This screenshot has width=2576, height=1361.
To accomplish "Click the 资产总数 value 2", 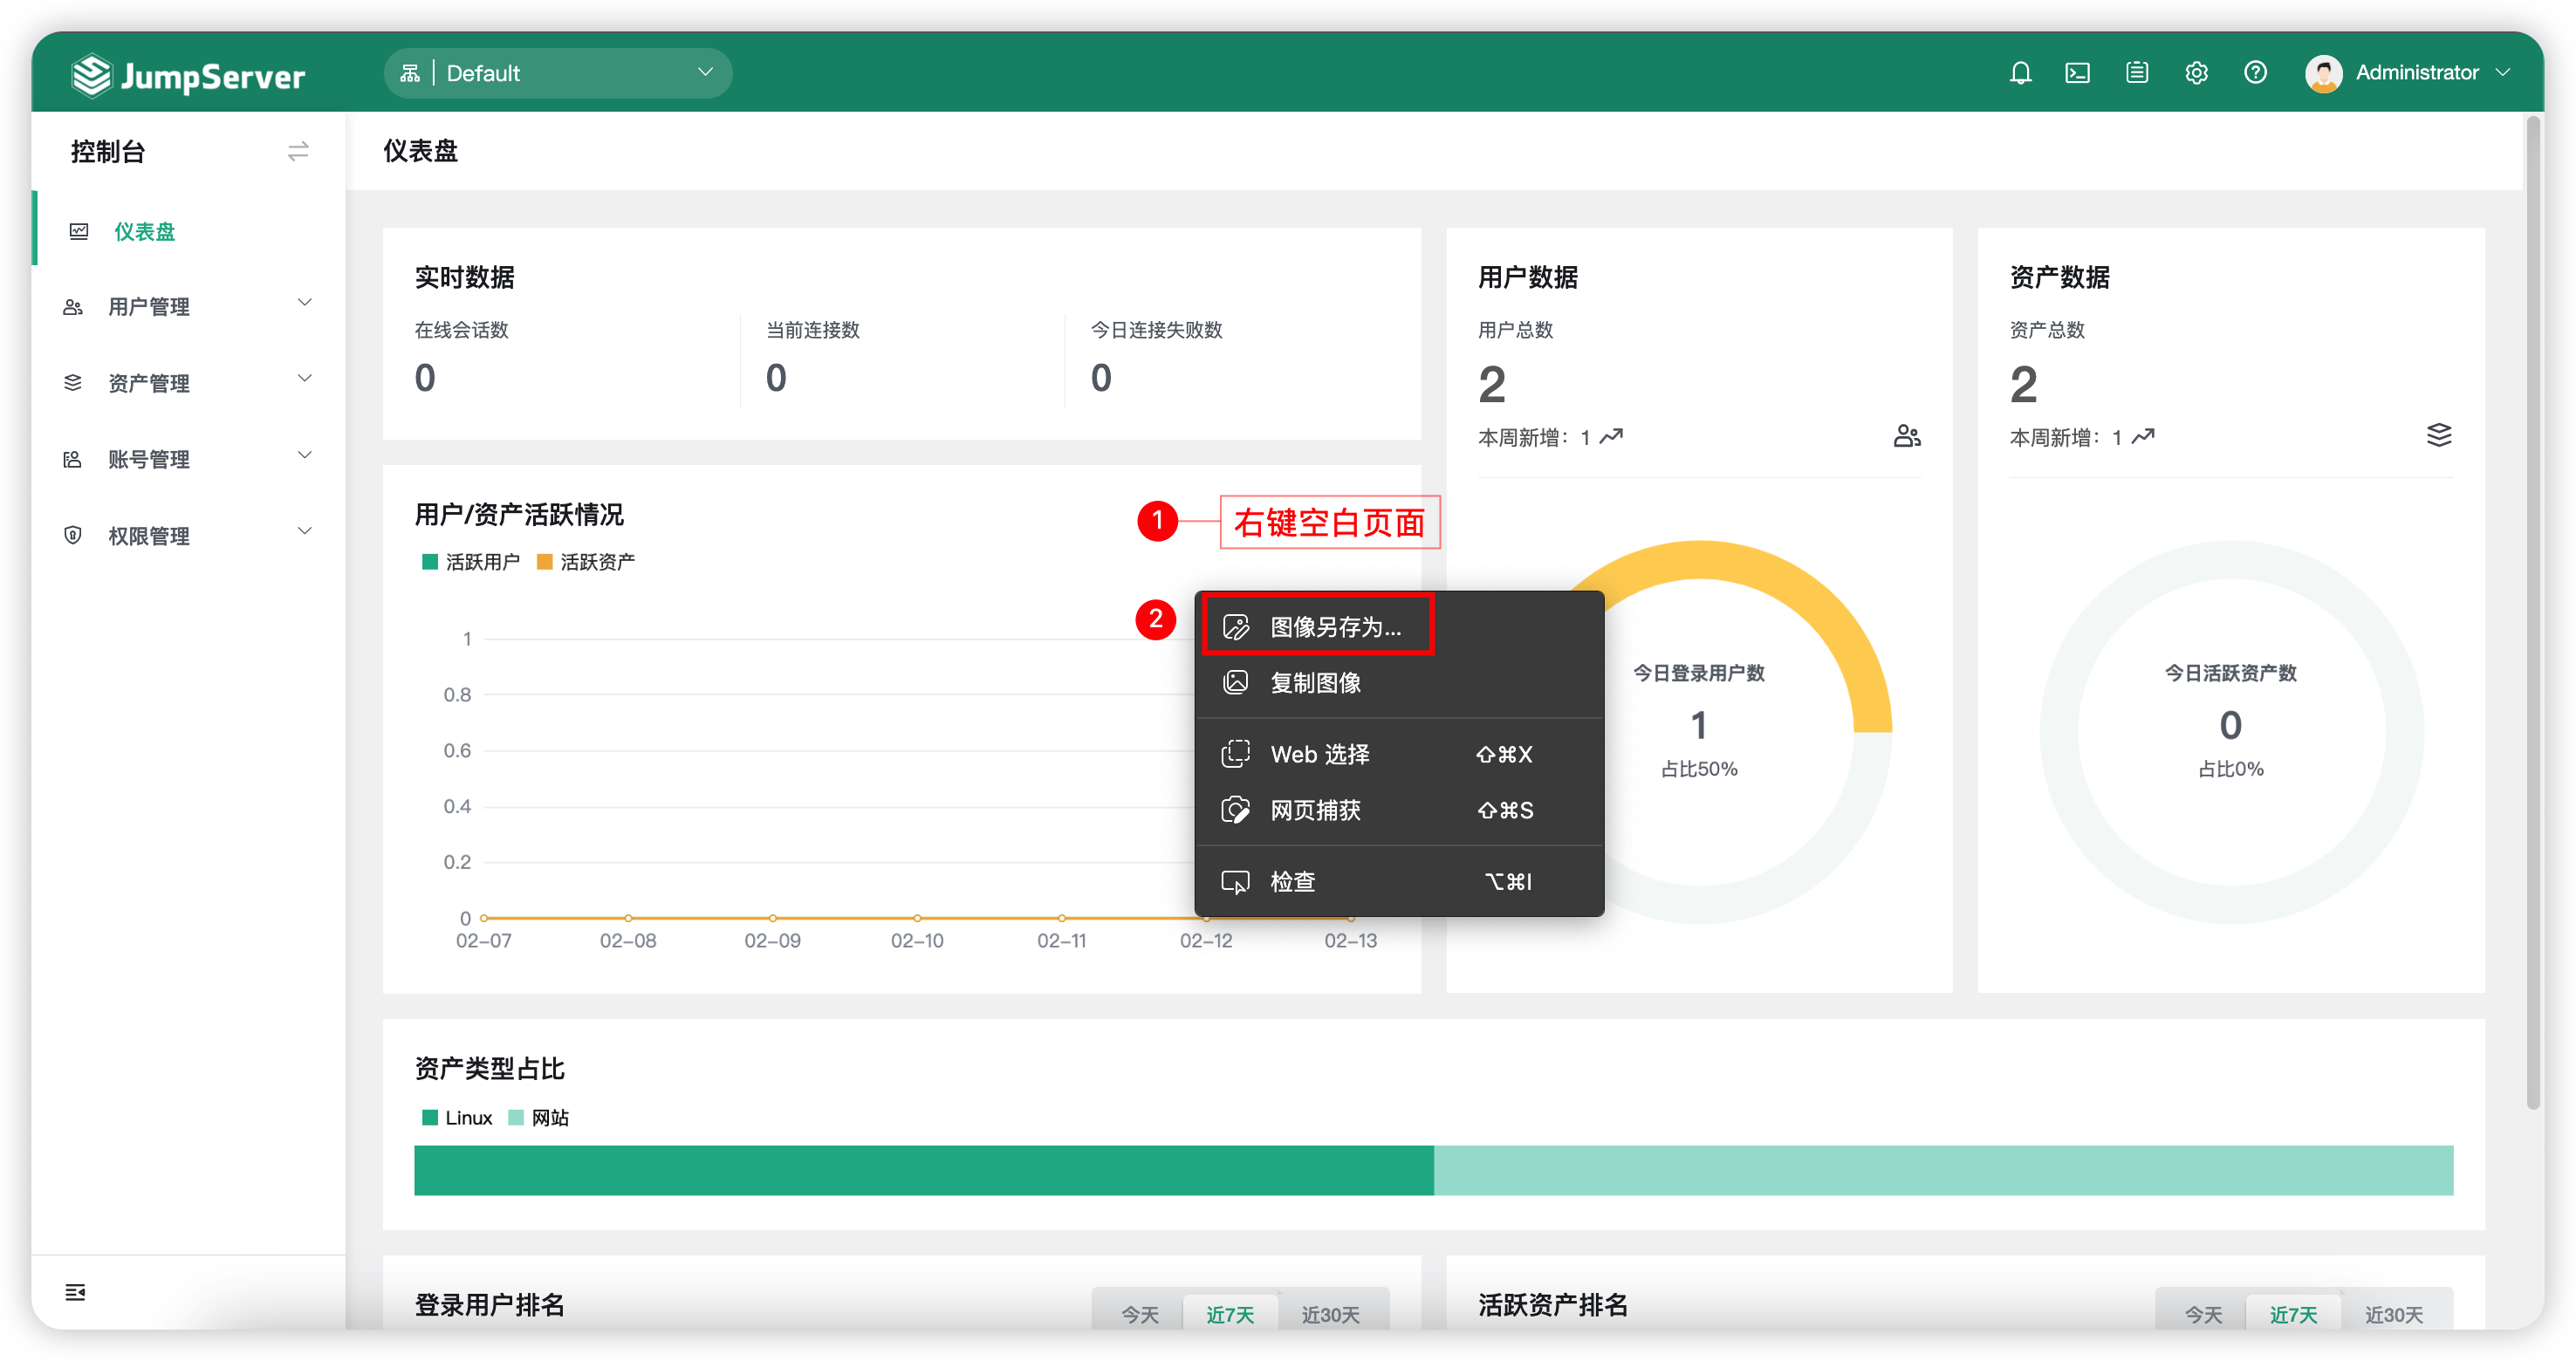I will point(2024,385).
